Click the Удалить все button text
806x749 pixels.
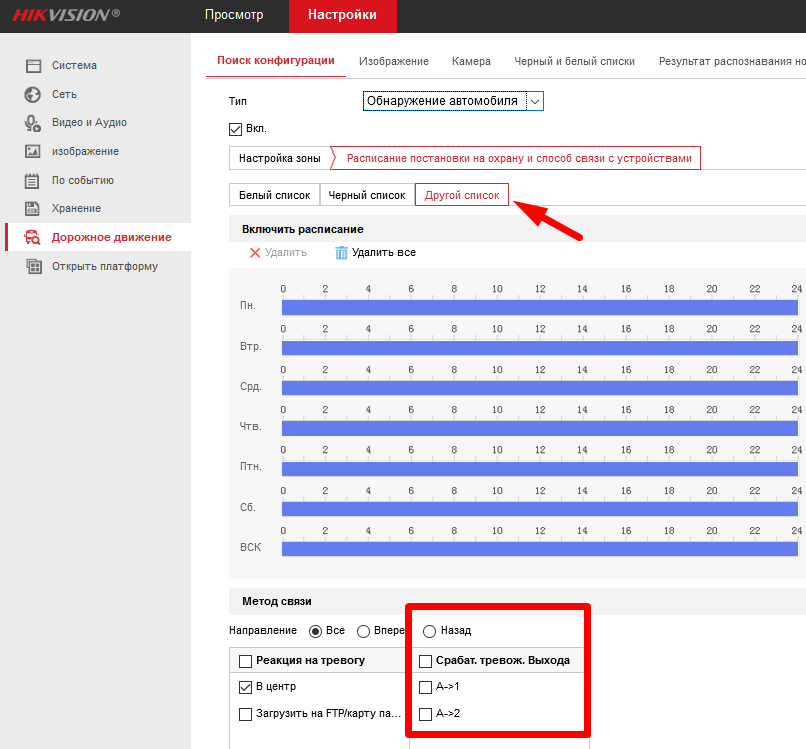point(384,252)
